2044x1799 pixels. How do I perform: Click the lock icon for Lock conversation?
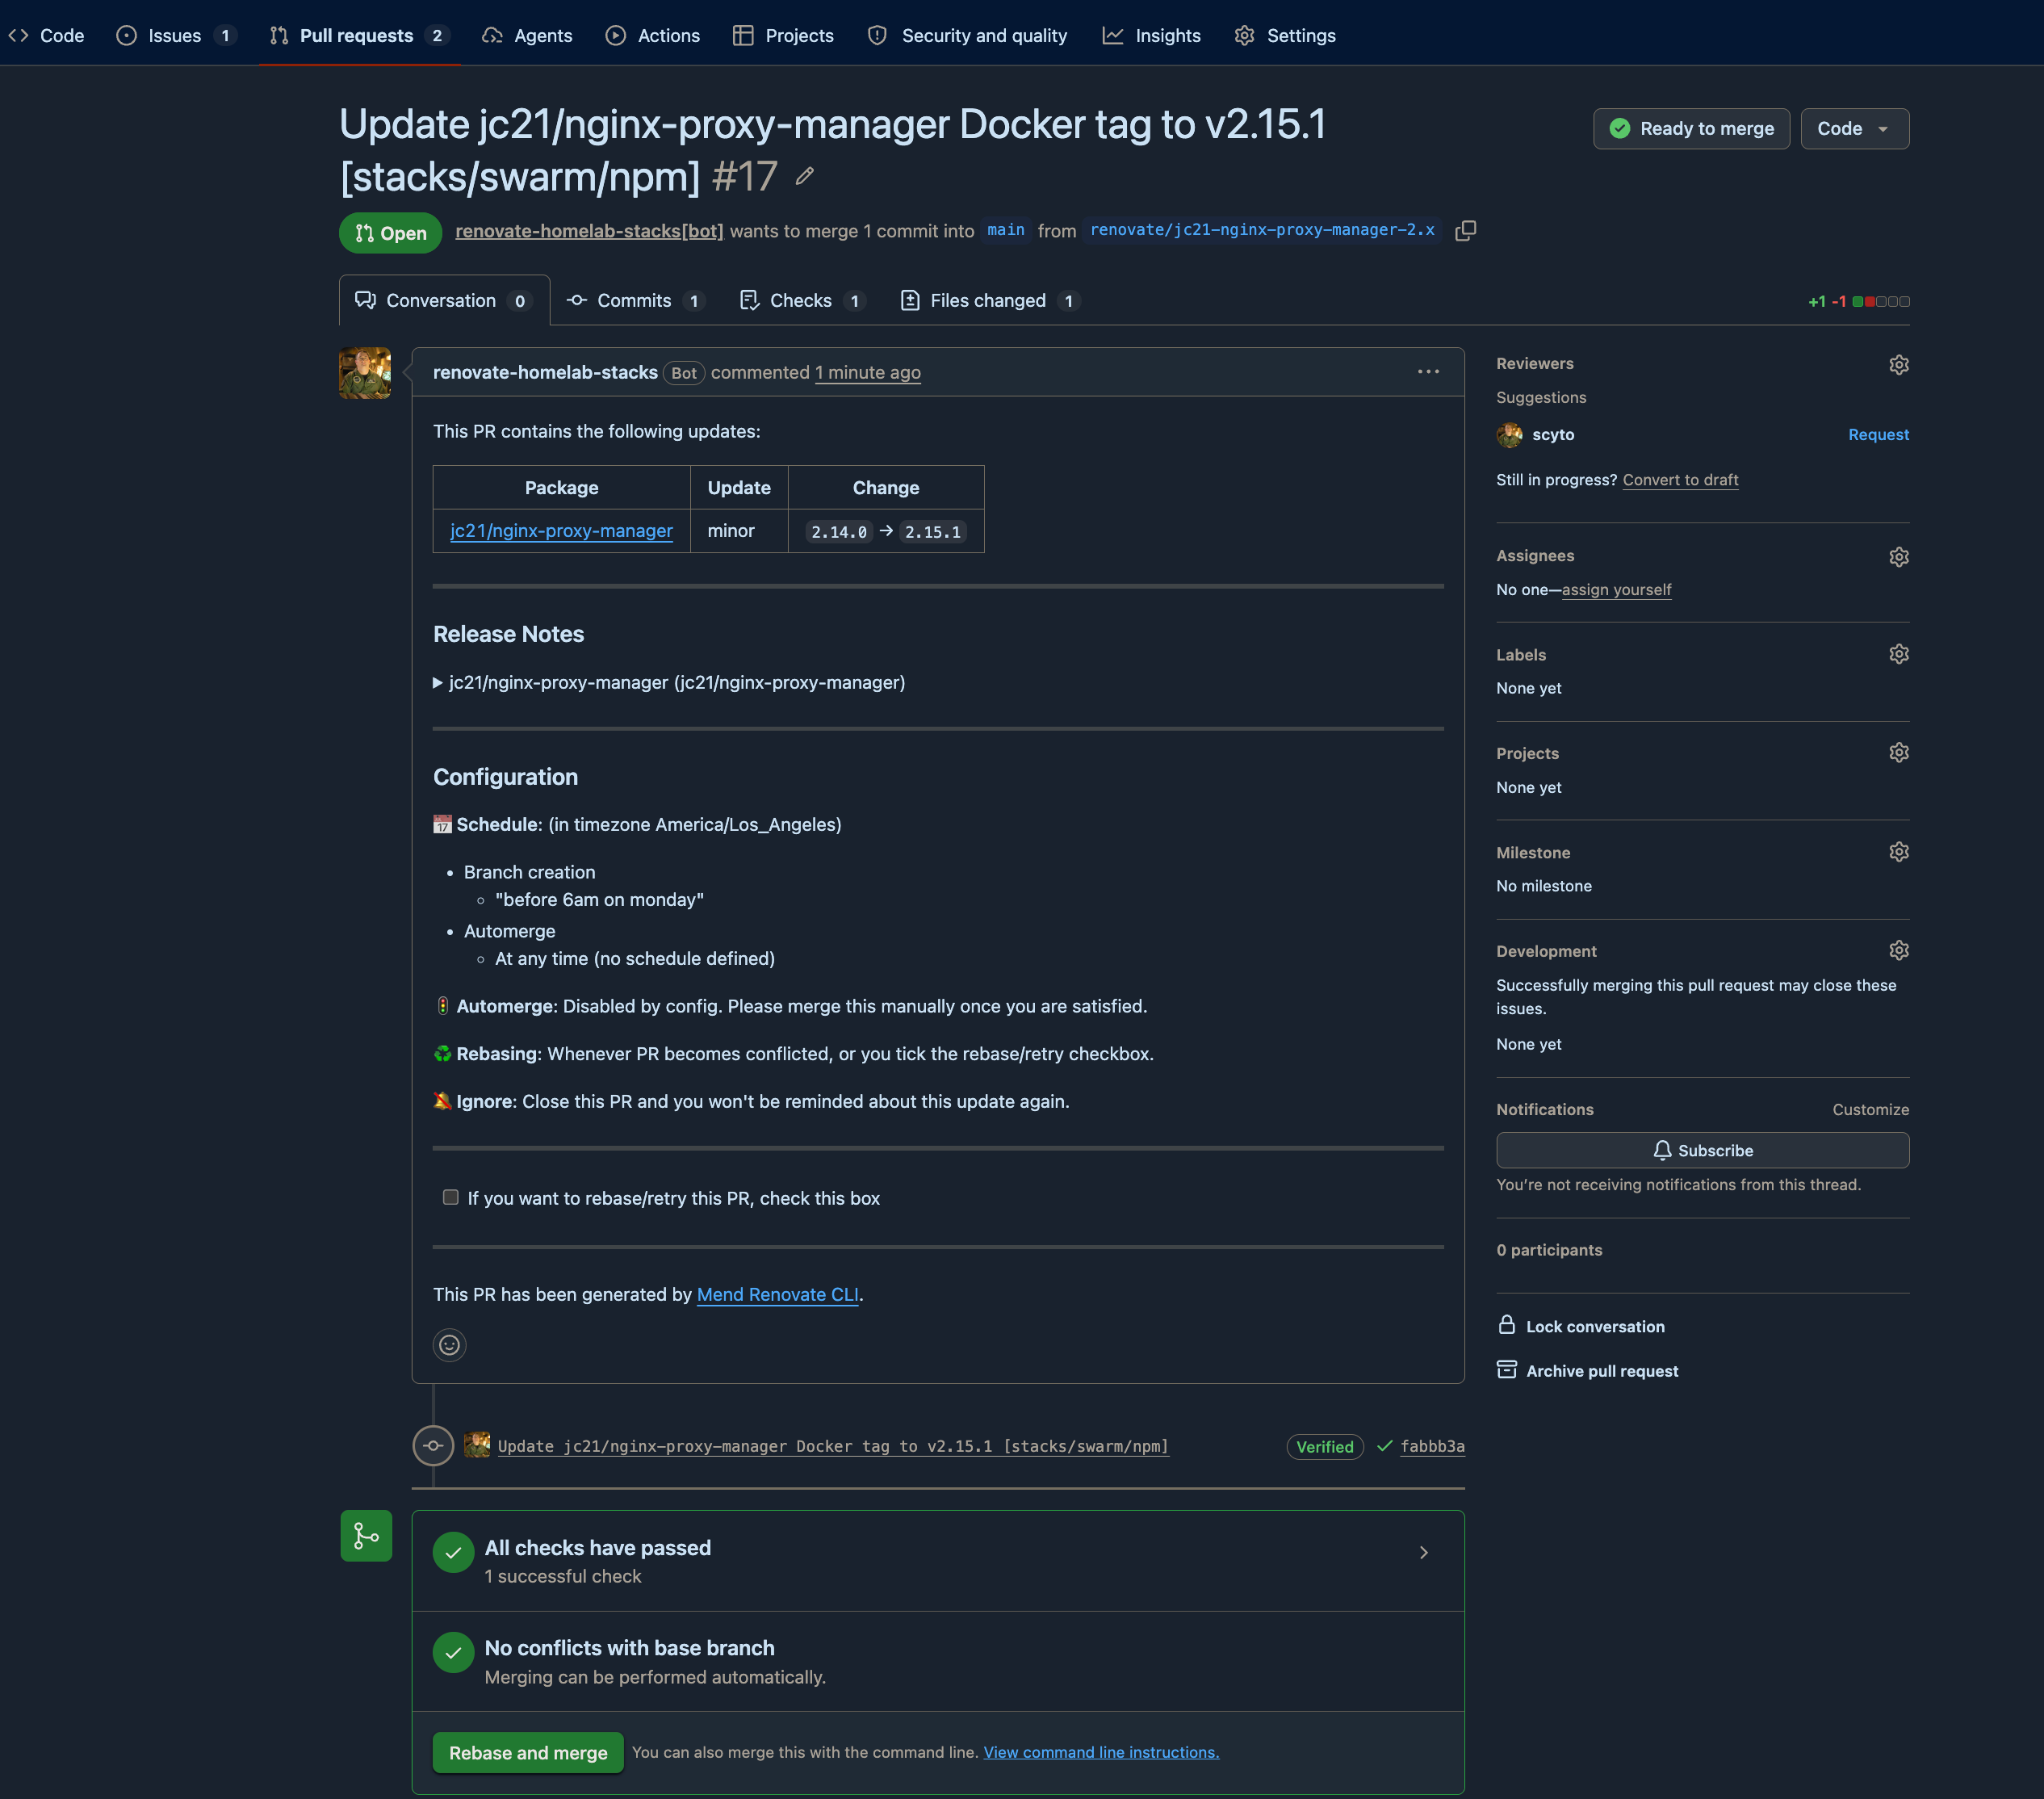(x=1507, y=1325)
